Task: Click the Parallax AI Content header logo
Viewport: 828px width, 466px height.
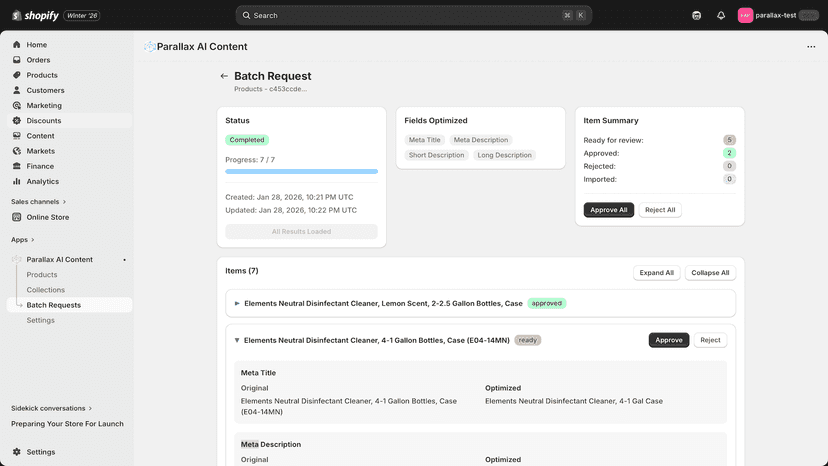Action: [150, 46]
